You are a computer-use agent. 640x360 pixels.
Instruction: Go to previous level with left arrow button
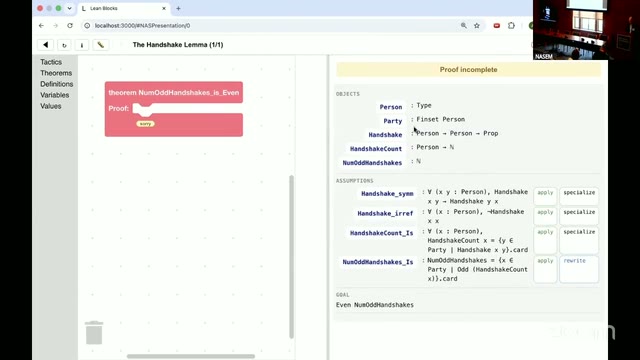46,45
